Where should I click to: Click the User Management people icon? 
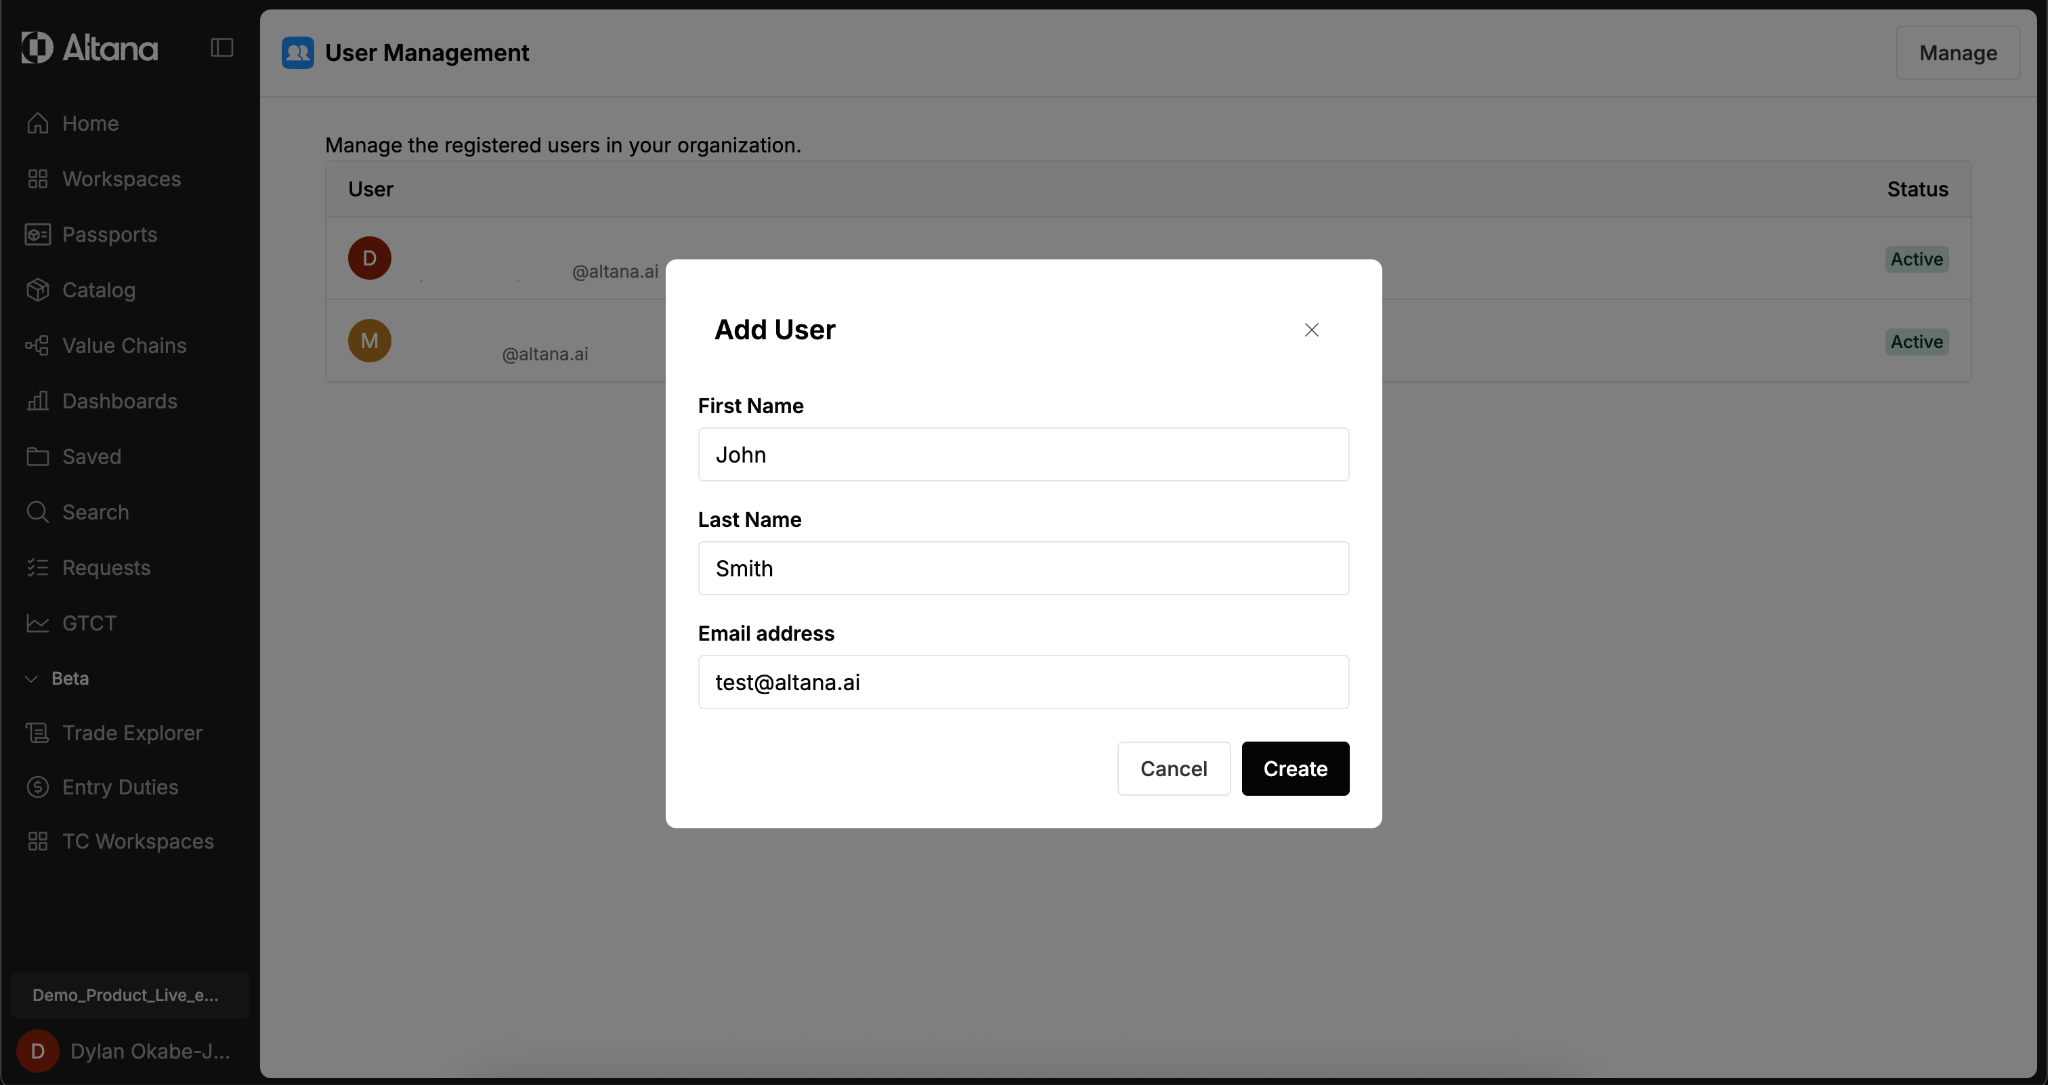(x=298, y=53)
